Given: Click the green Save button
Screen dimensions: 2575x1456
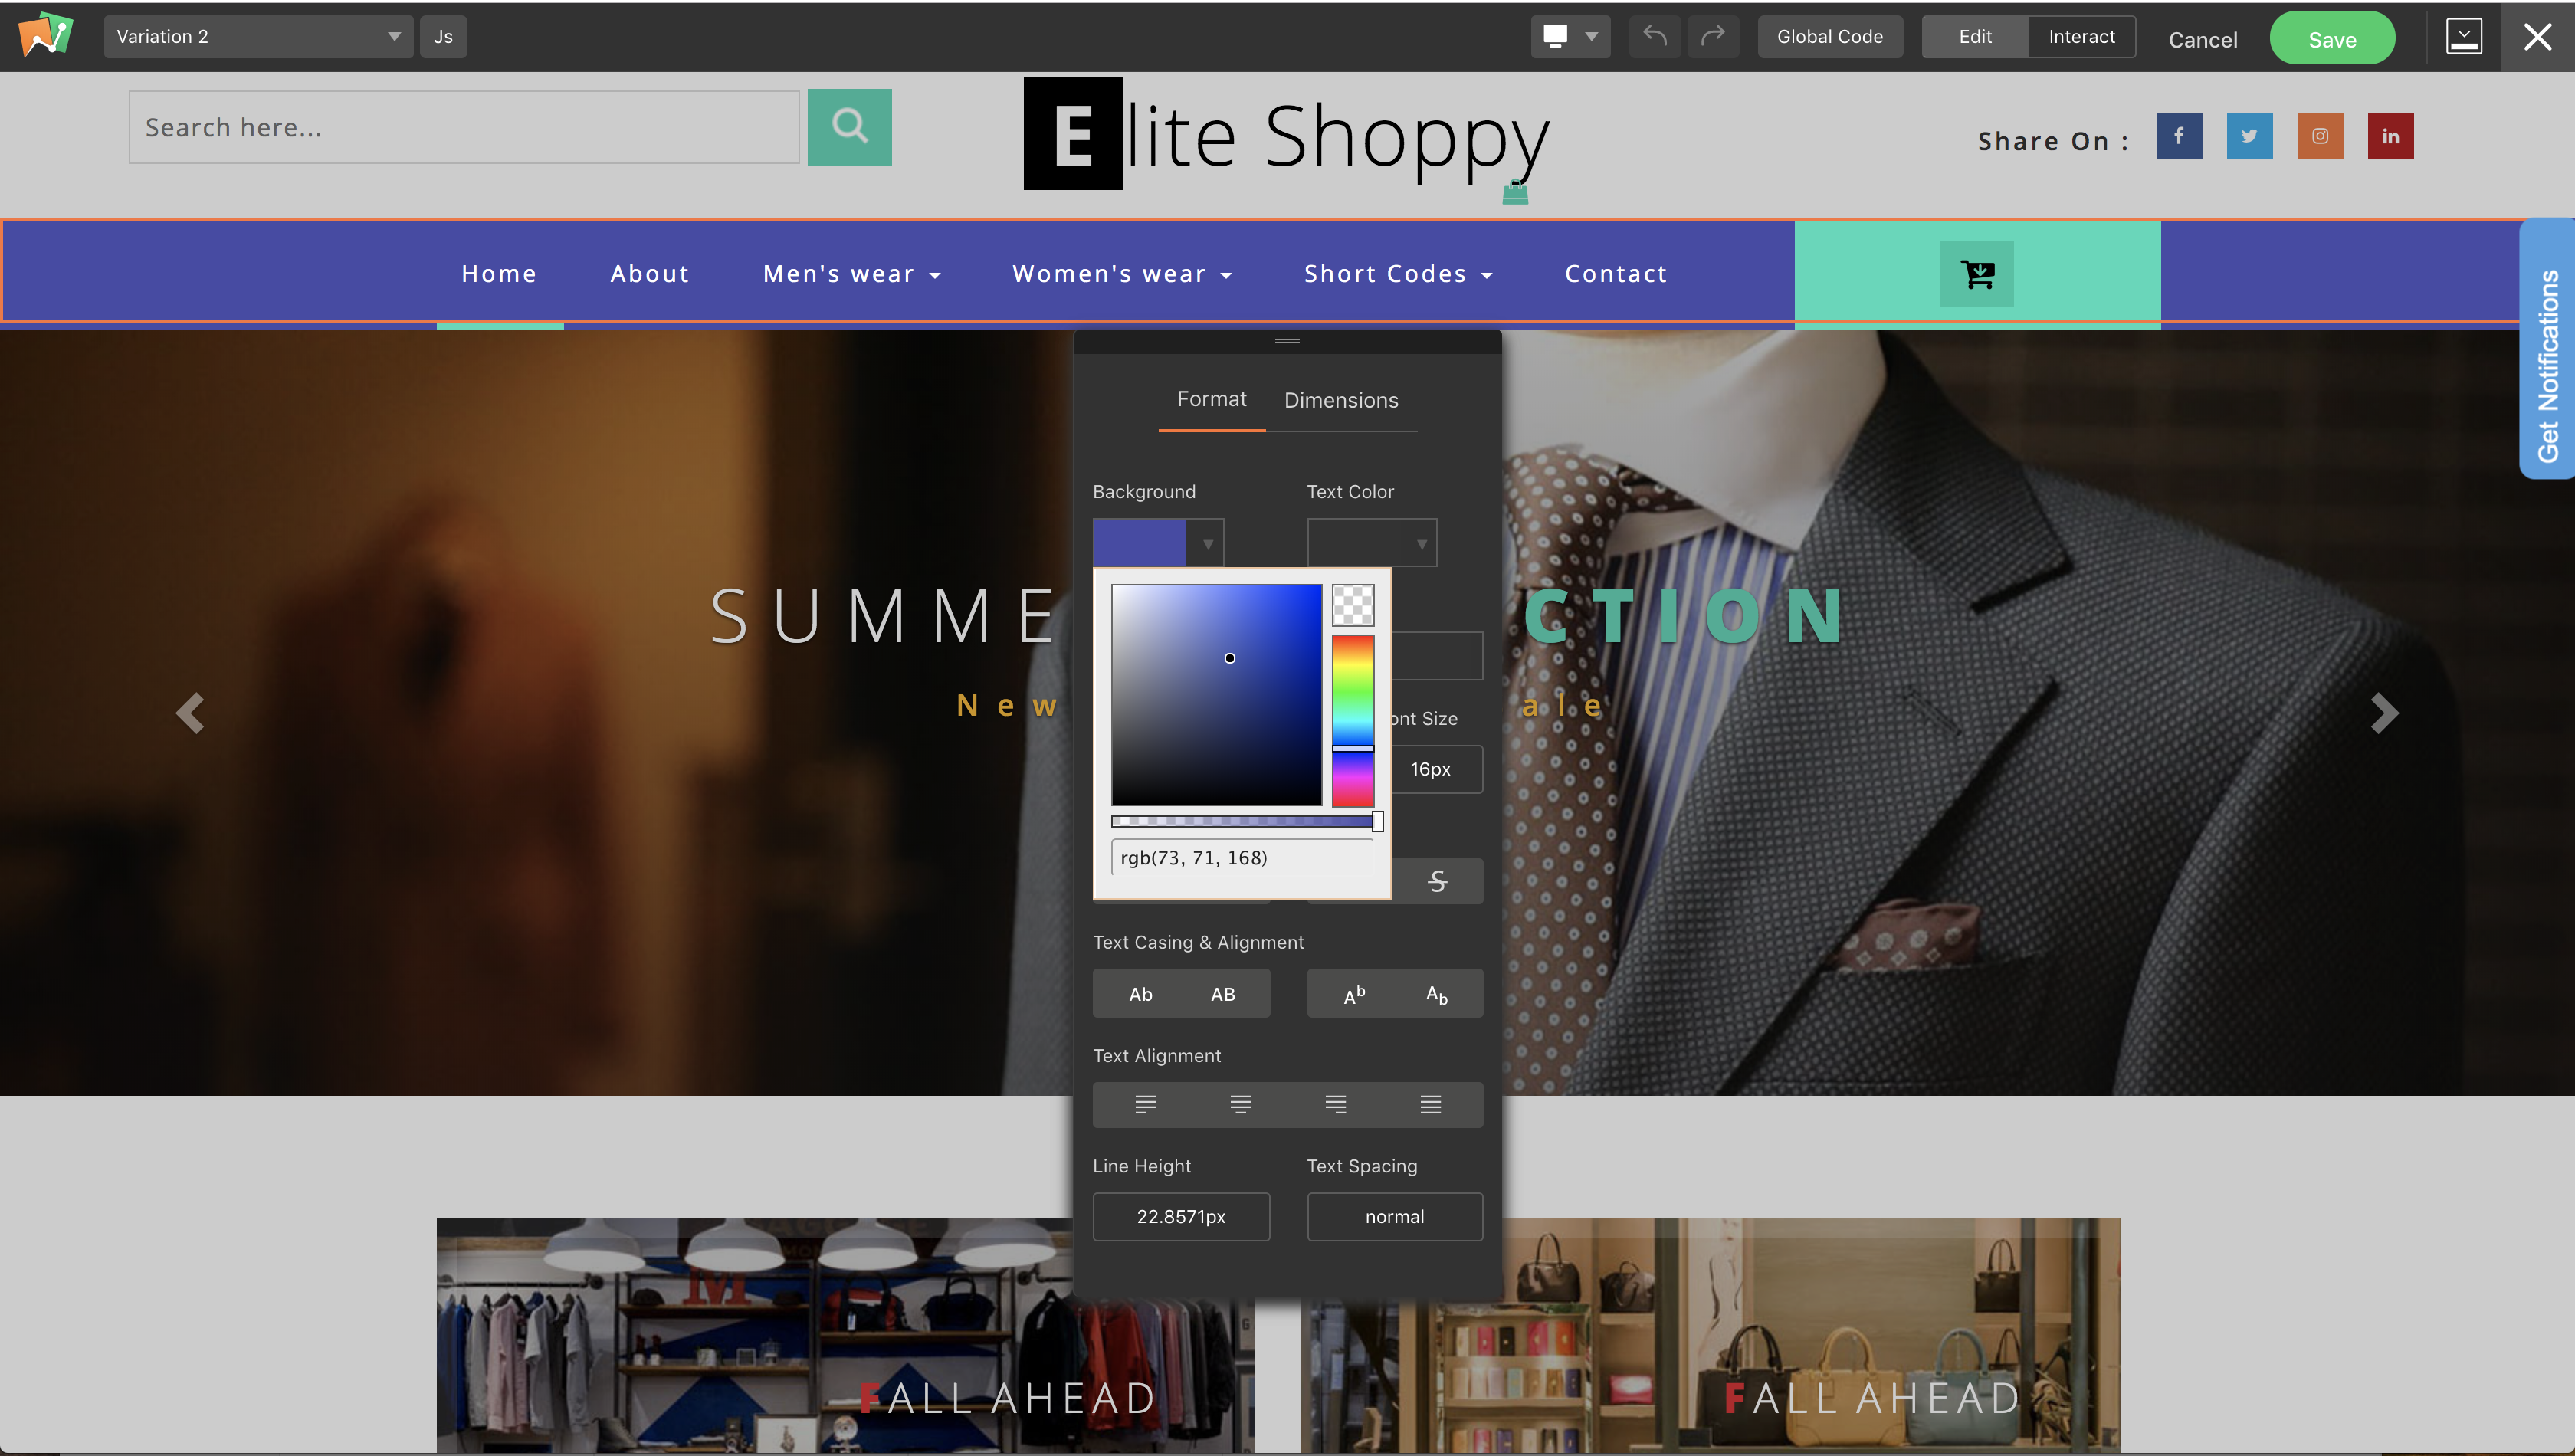Looking at the screenshot, I should pos(2331,39).
